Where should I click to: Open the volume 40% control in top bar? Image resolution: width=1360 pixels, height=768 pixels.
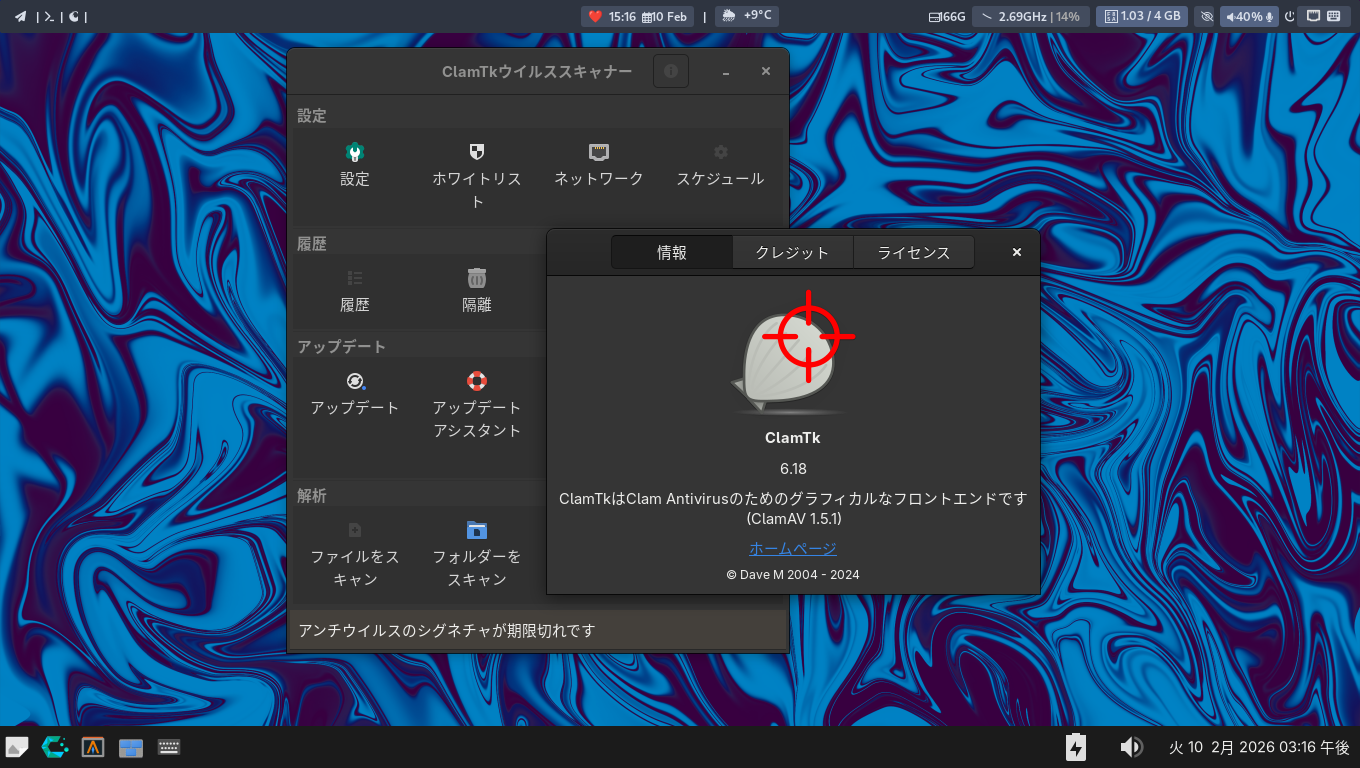(x=1249, y=16)
